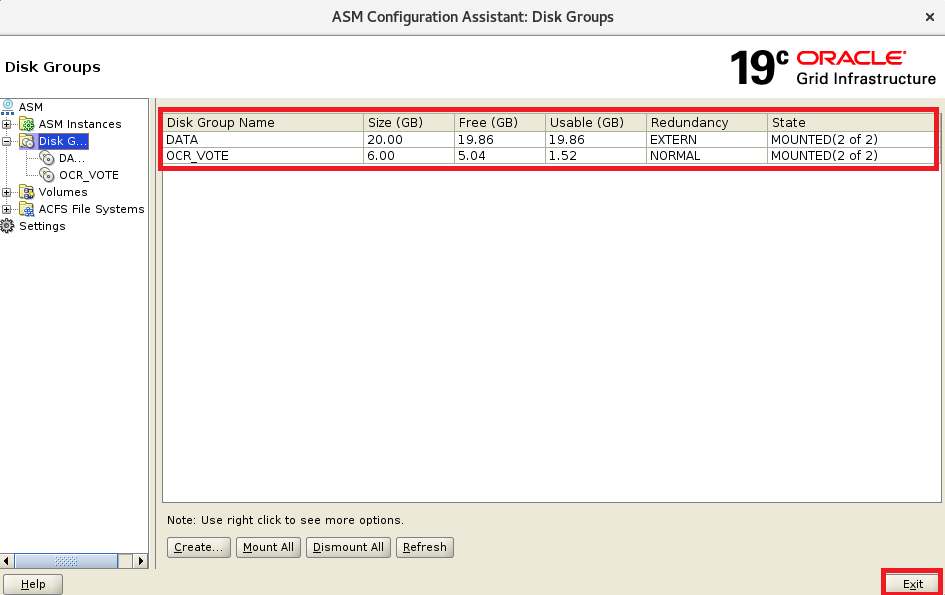Screen dimensions: 945x595
Task: Open Settings in the tree
Action: (x=42, y=226)
